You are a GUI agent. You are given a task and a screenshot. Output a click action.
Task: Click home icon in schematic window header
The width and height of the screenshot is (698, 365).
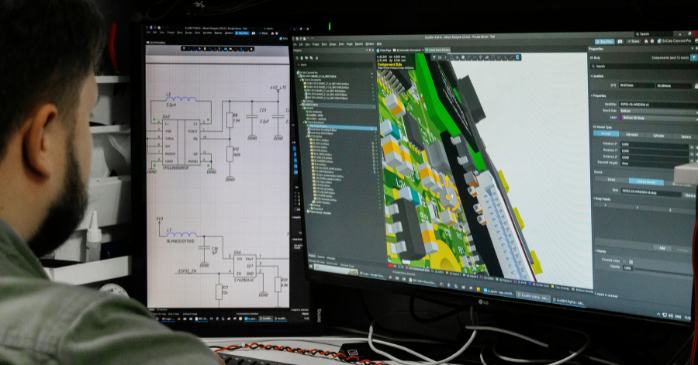[272, 33]
